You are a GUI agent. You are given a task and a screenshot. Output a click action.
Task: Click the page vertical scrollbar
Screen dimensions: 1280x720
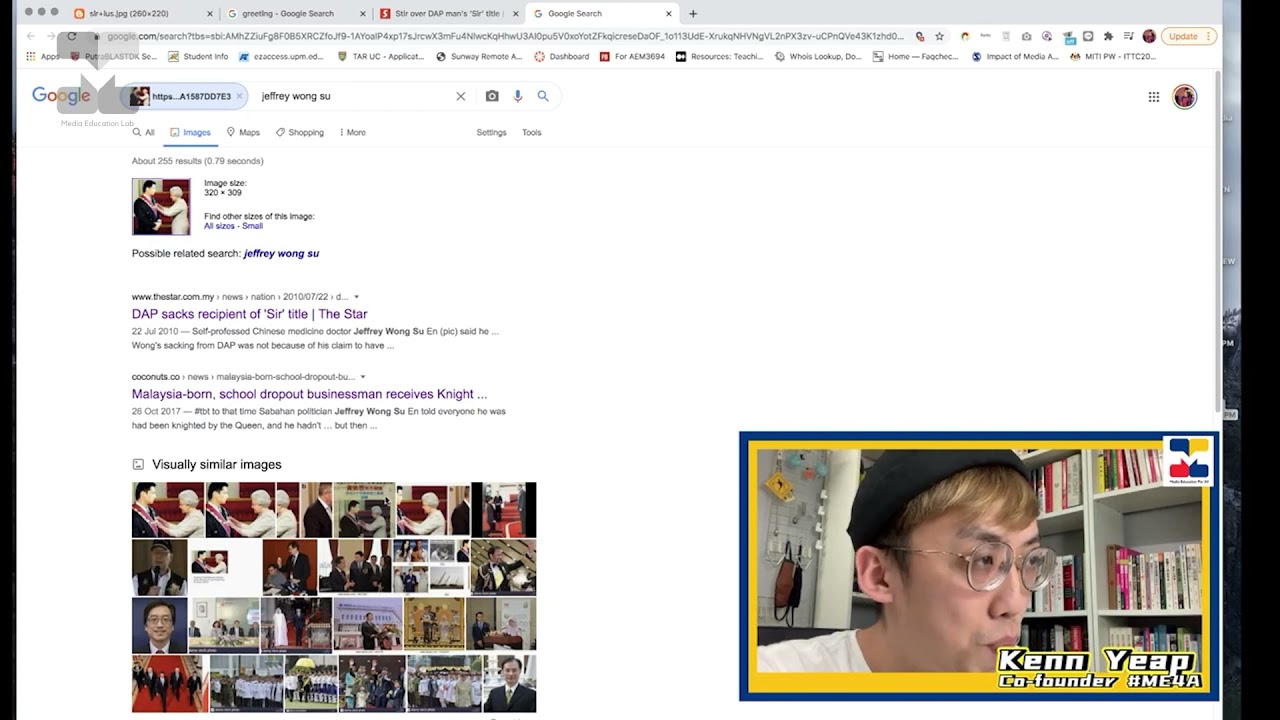click(1217, 240)
